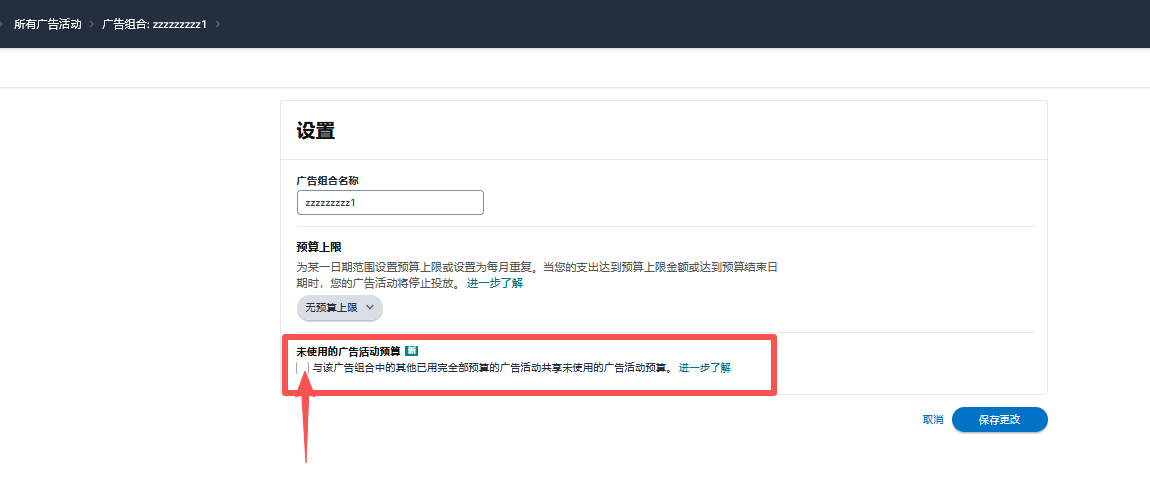This screenshot has width=1150, height=499.
Task: Click the chevron after 所有广告活动 breadcrumb
Action: [91, 23]
